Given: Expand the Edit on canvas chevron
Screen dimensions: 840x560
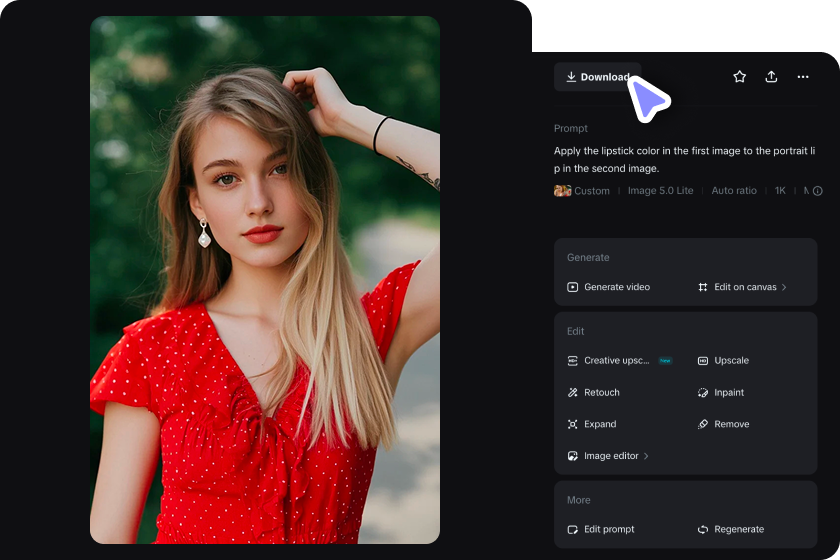Looking at the screenshot, I should pyautogui.click(x=784, y=287).
